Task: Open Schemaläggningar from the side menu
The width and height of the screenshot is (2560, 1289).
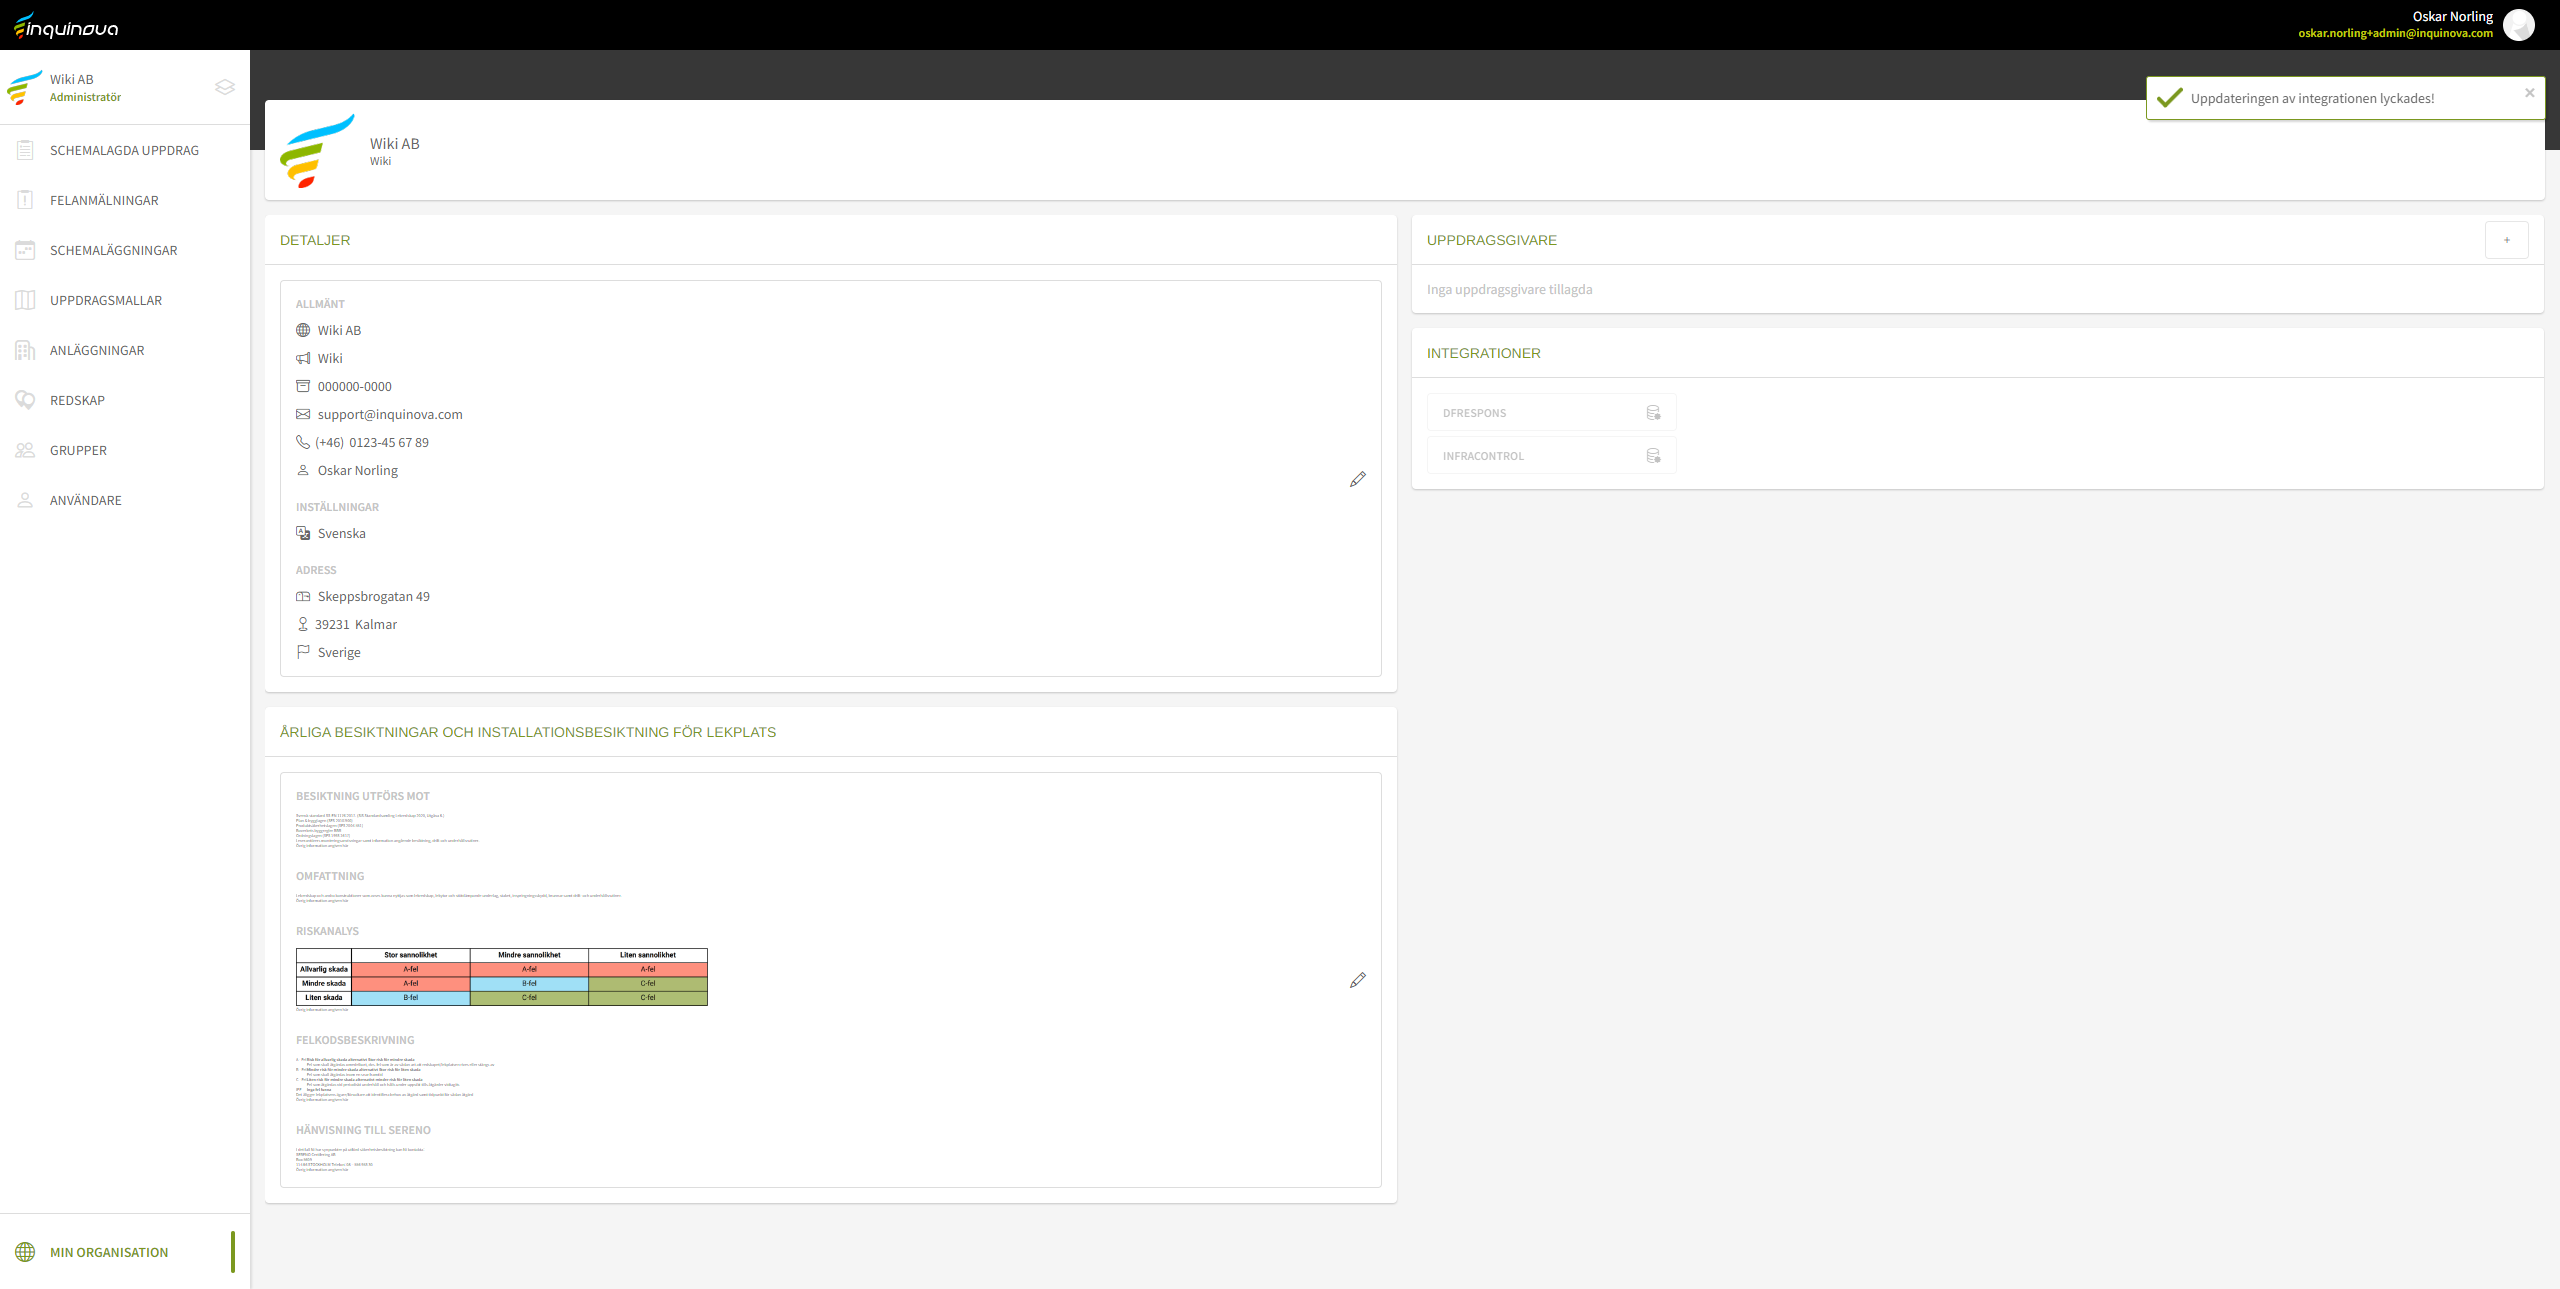Action: 113,250
